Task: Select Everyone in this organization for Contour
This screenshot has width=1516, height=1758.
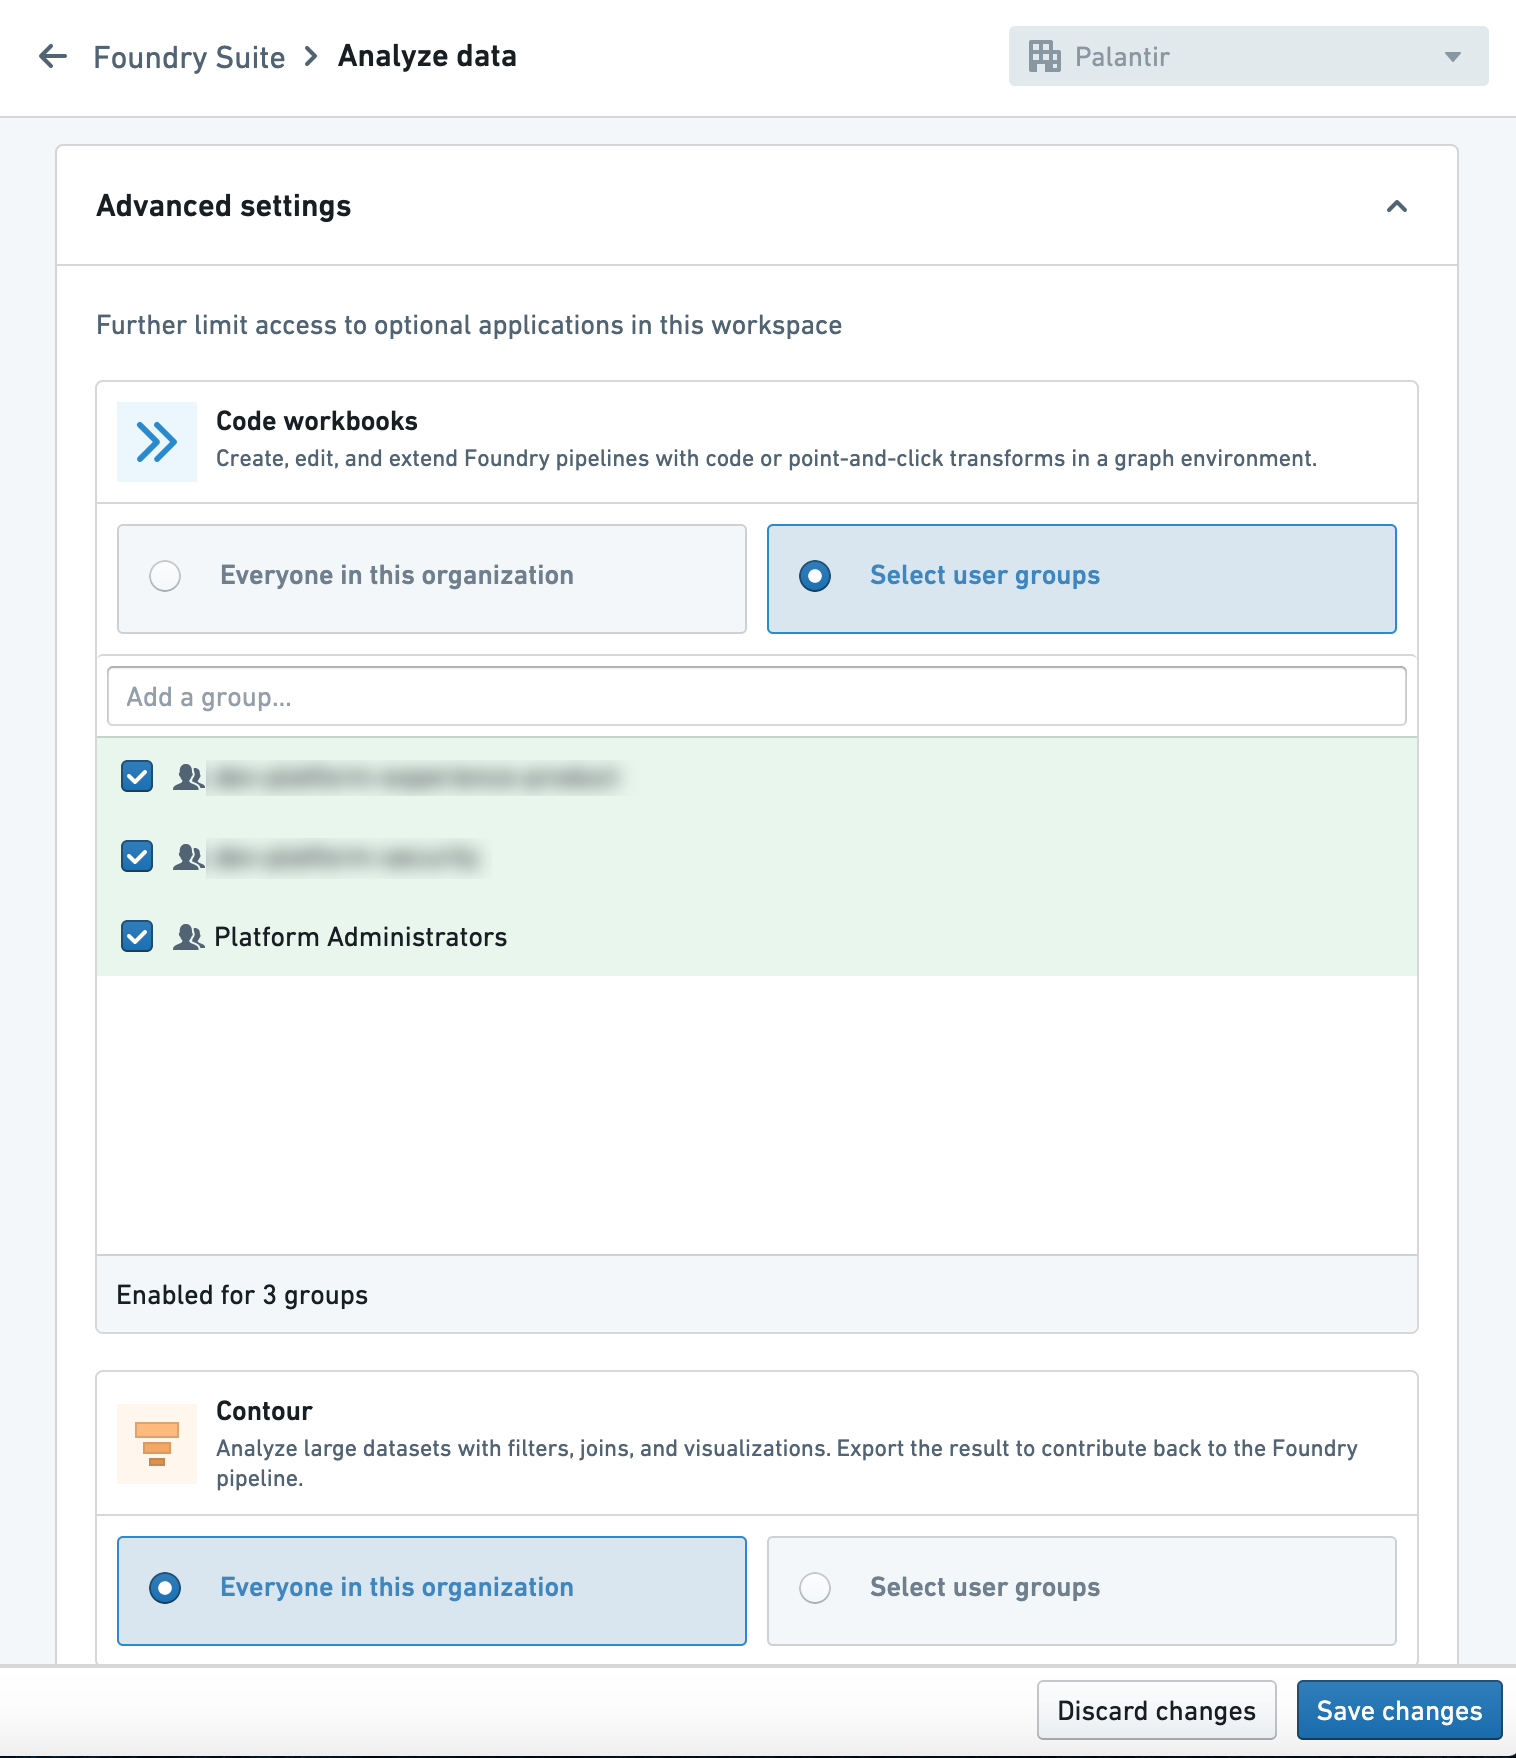Action: click(x=432, y=1591)
